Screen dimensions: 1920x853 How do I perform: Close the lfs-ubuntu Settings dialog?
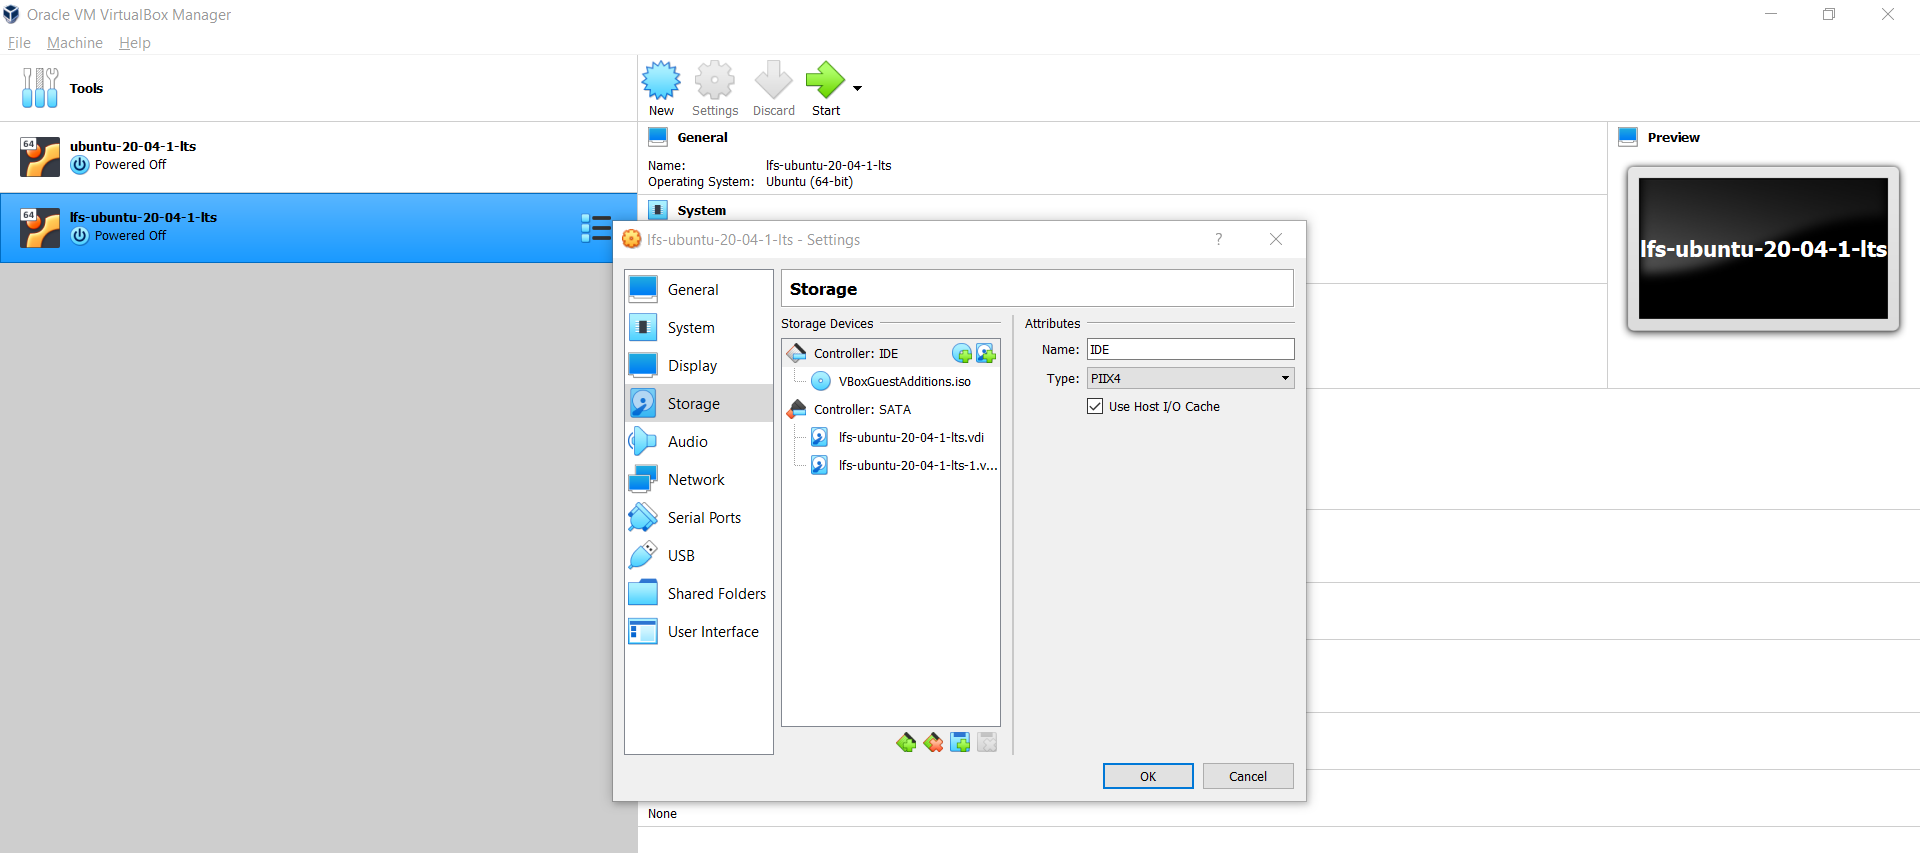pos(1276,239)
